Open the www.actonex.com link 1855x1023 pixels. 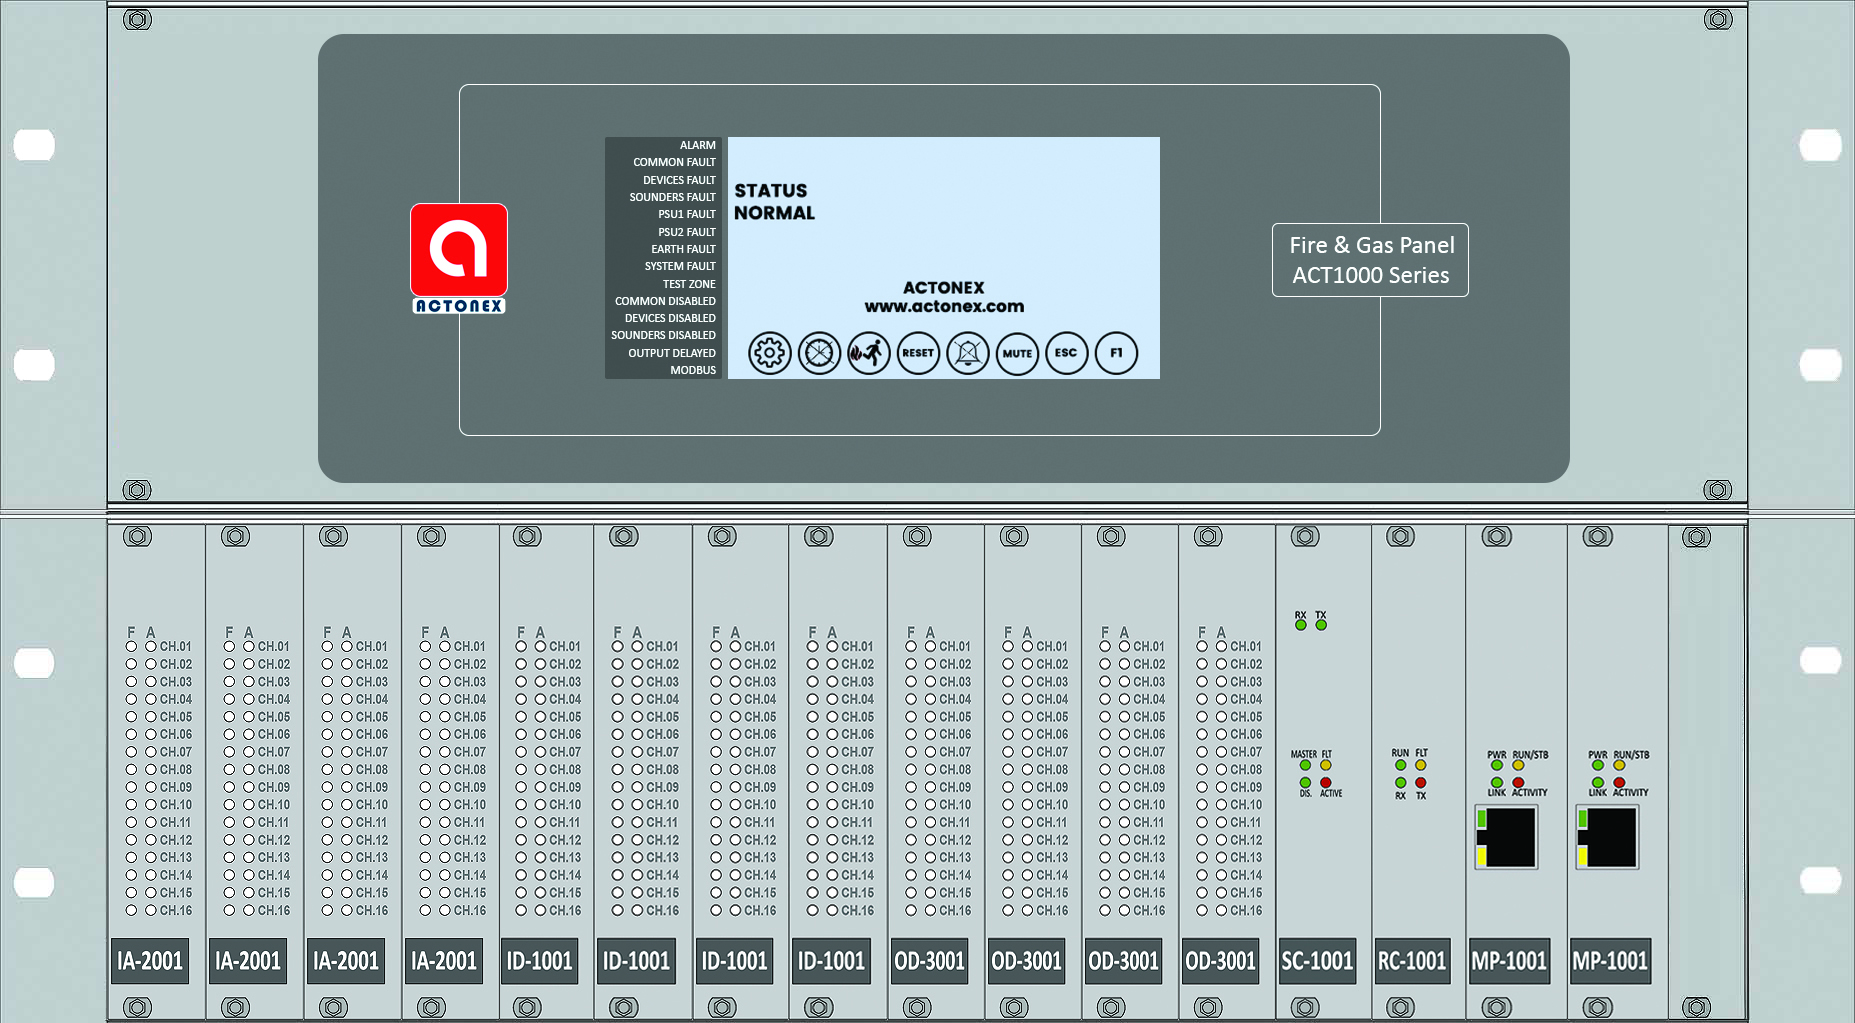pos(944,307)
